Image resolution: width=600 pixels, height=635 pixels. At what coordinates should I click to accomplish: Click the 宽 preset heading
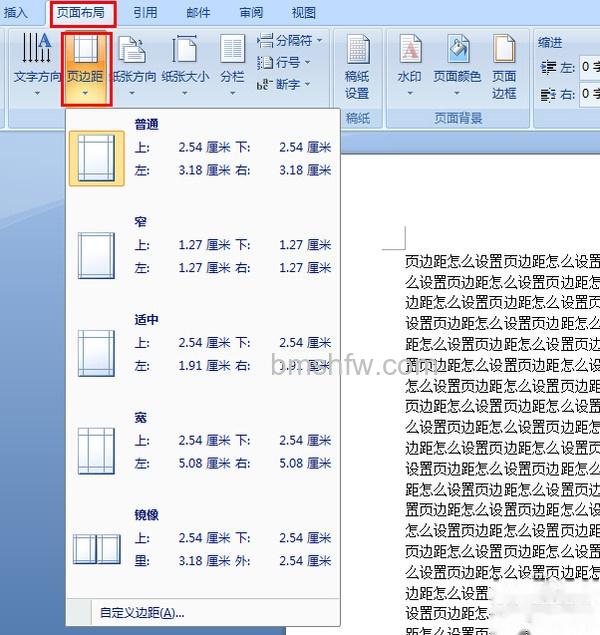click(140, 417)
